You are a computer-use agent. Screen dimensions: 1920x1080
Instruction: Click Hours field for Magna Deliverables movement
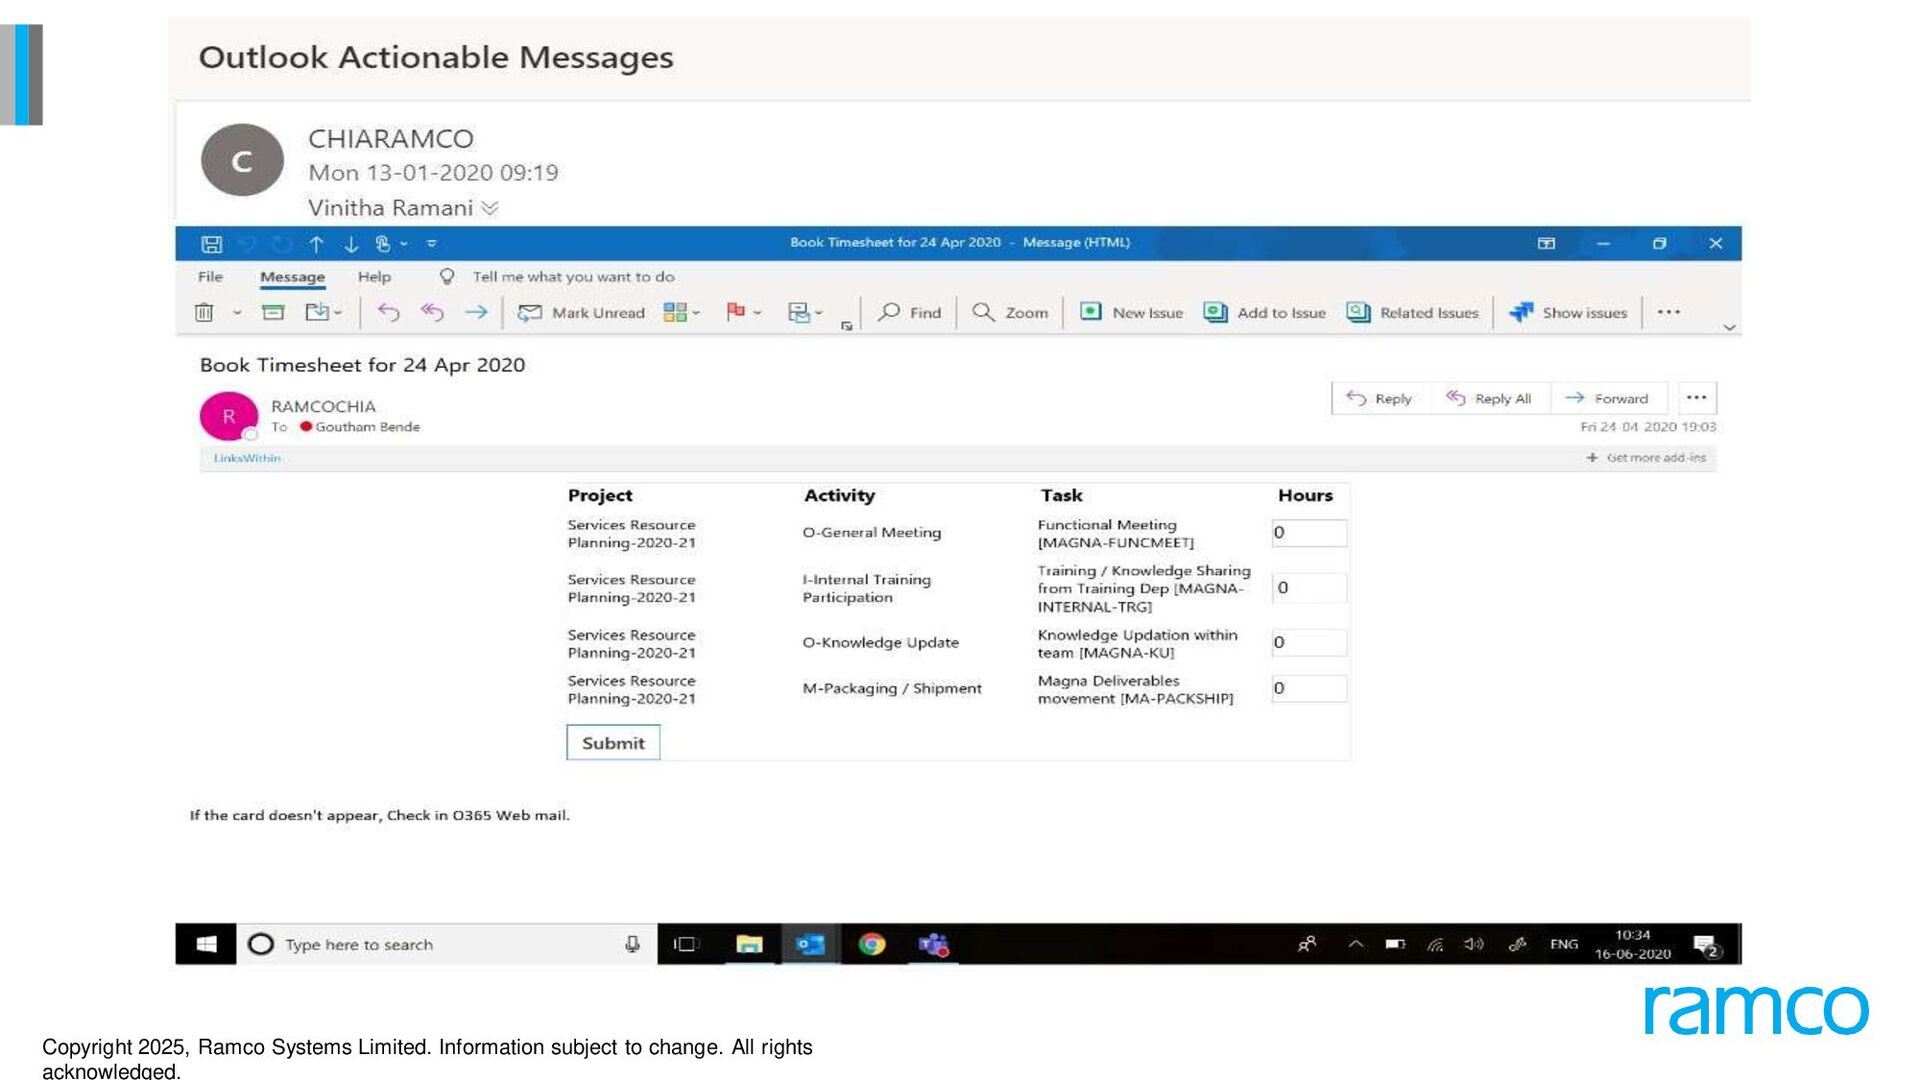pos(1309,688)
